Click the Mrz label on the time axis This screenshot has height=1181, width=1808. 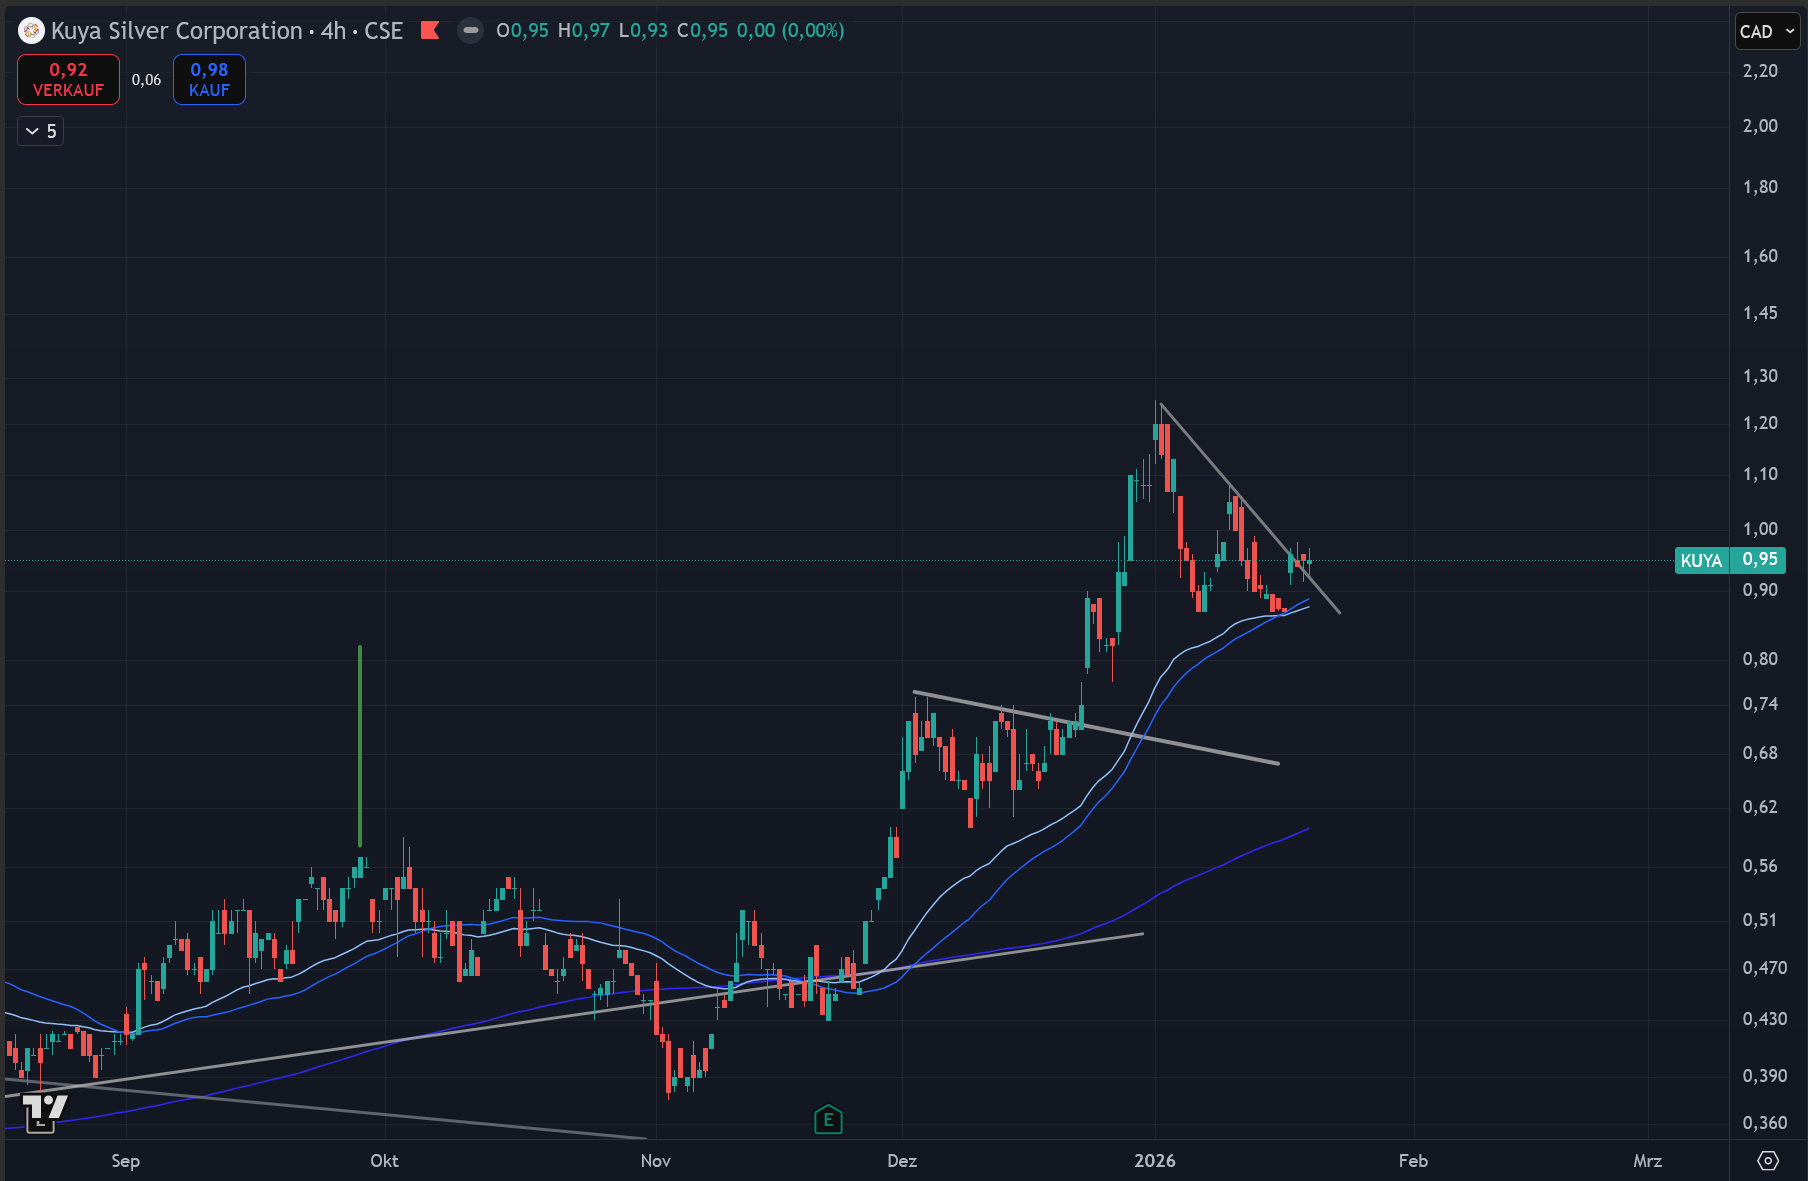[x=1648, y=1161]
